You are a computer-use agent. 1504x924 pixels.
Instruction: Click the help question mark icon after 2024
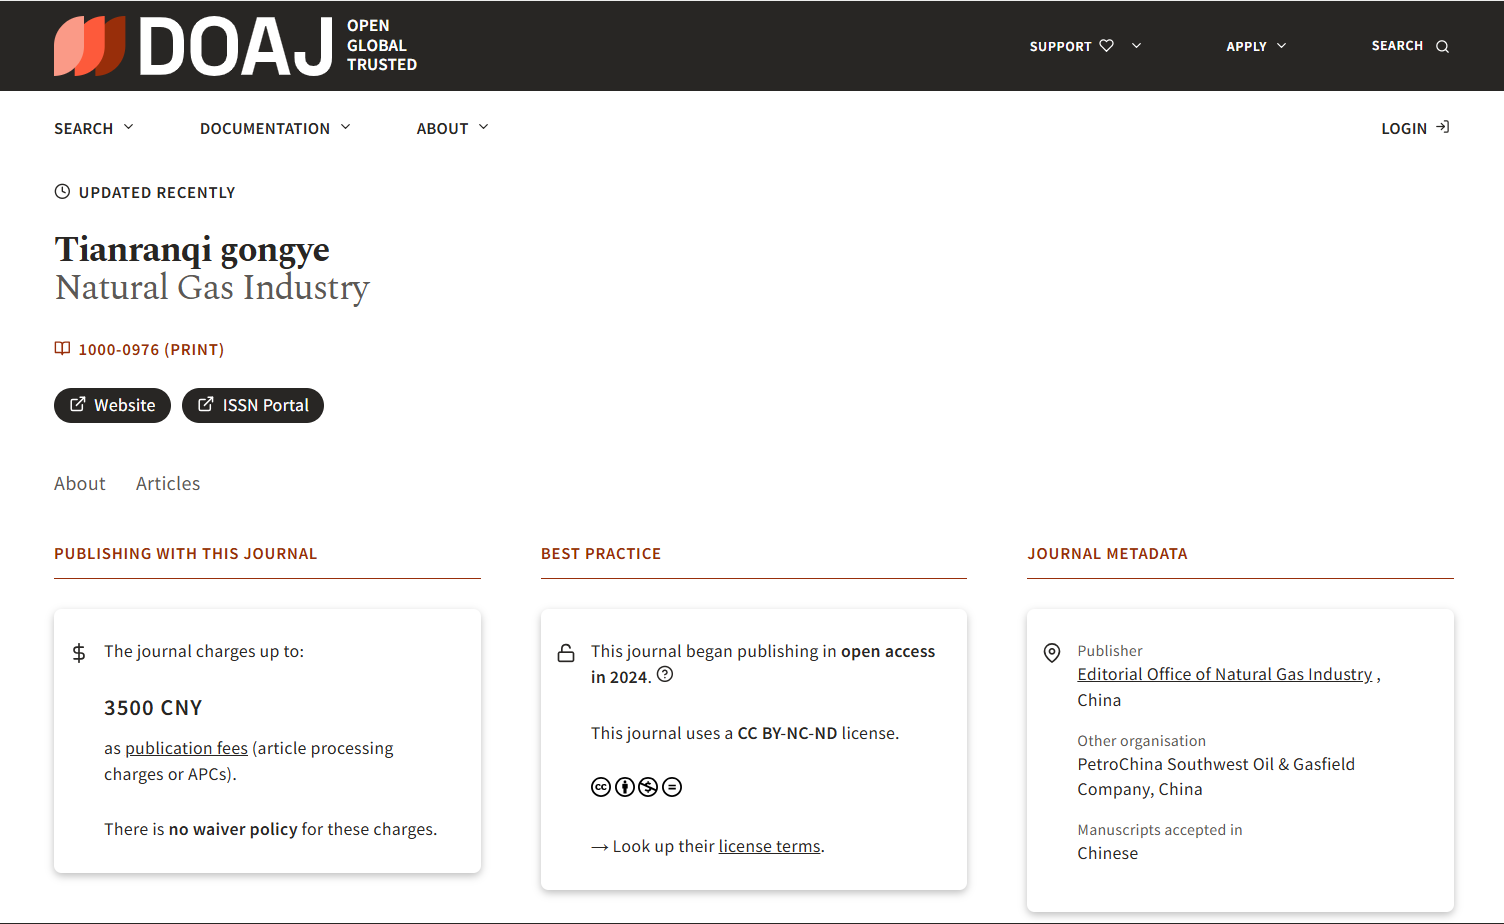tap(665, 675)
